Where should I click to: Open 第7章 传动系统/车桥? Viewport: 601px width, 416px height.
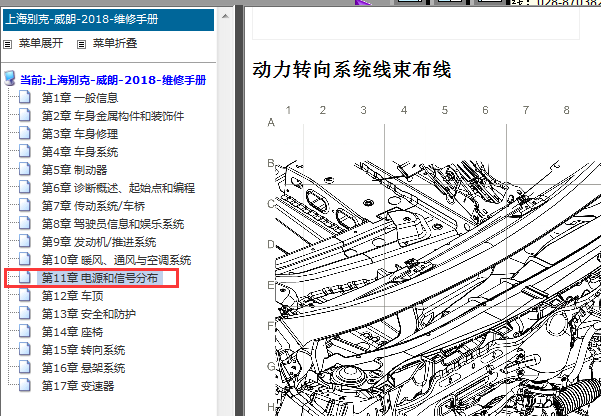(93, 206)
